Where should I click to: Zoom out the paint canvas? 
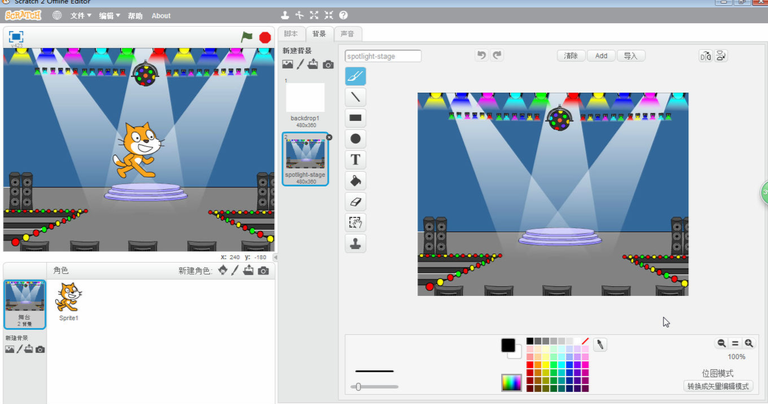(x=721, y=343)
